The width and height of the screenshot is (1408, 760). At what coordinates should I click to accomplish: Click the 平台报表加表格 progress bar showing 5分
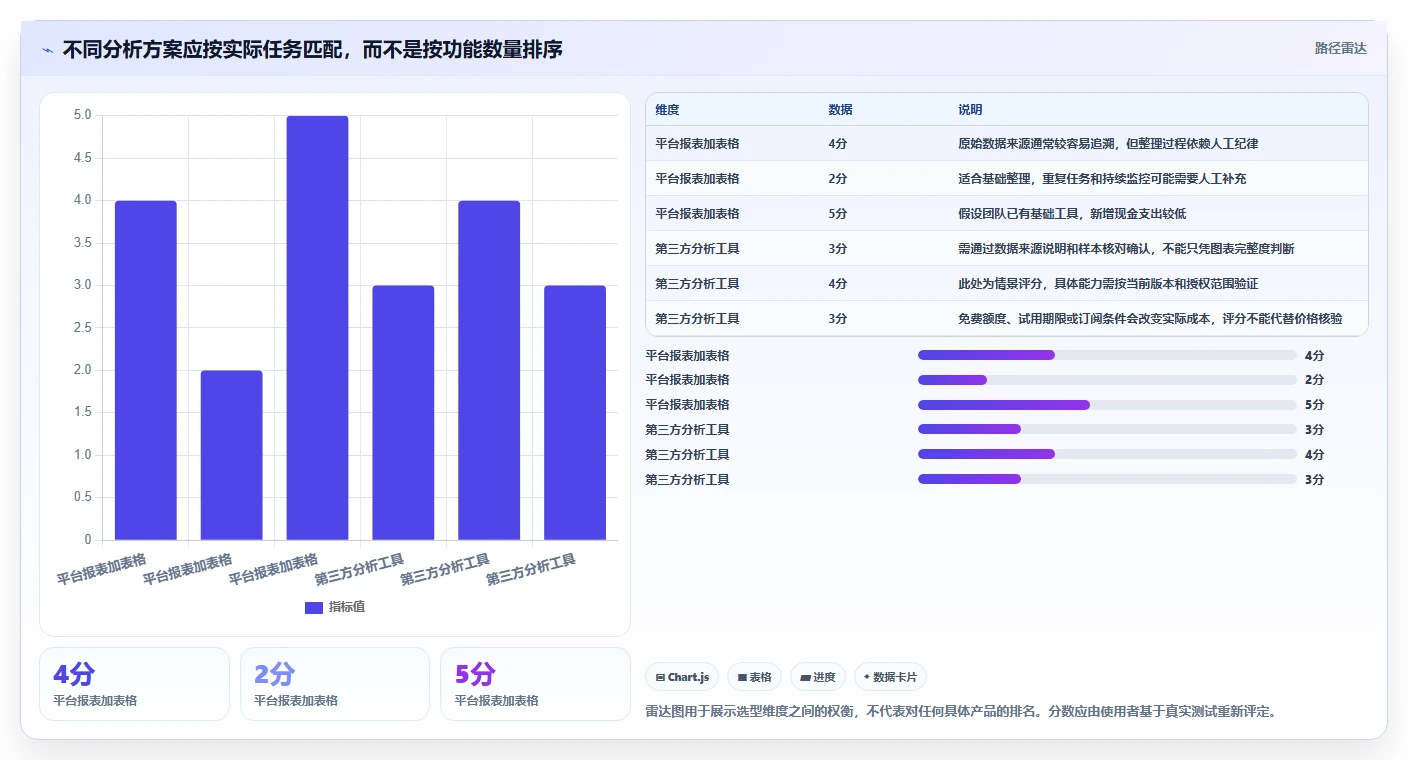click(1107, 405)
